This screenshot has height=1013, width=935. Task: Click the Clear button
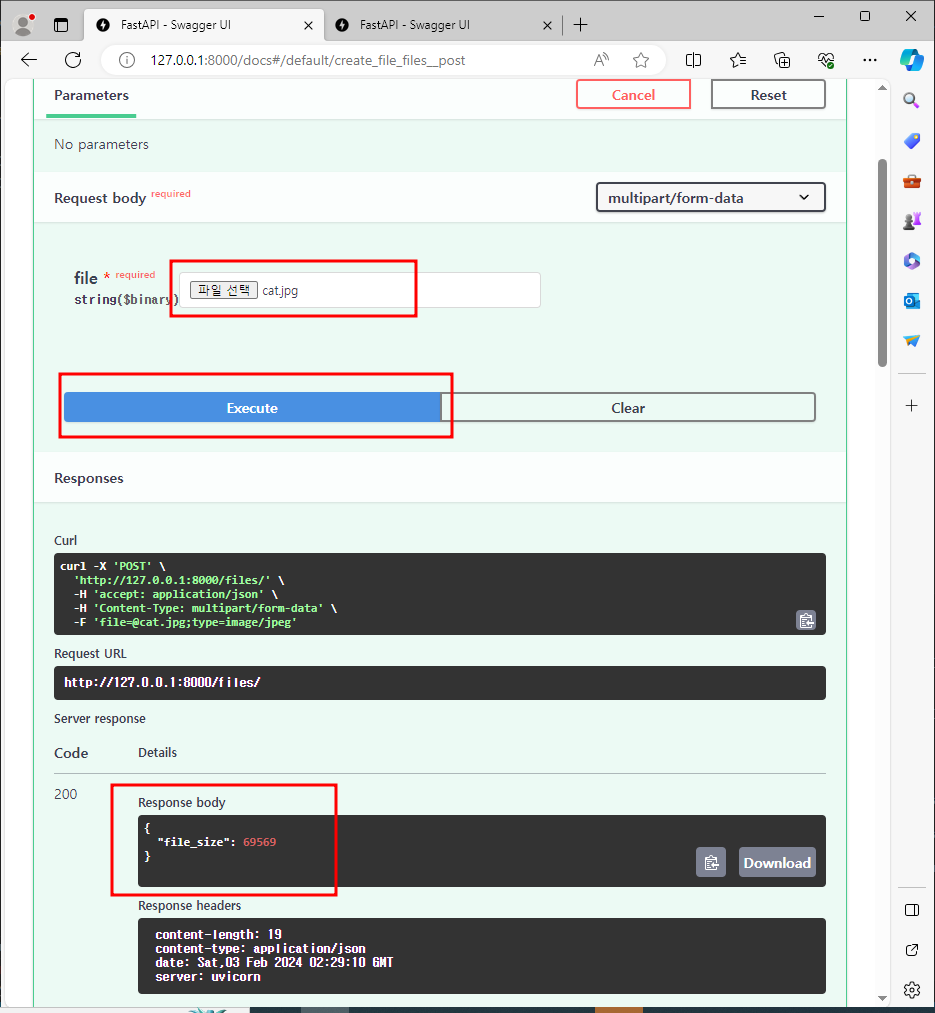point(627,408)
